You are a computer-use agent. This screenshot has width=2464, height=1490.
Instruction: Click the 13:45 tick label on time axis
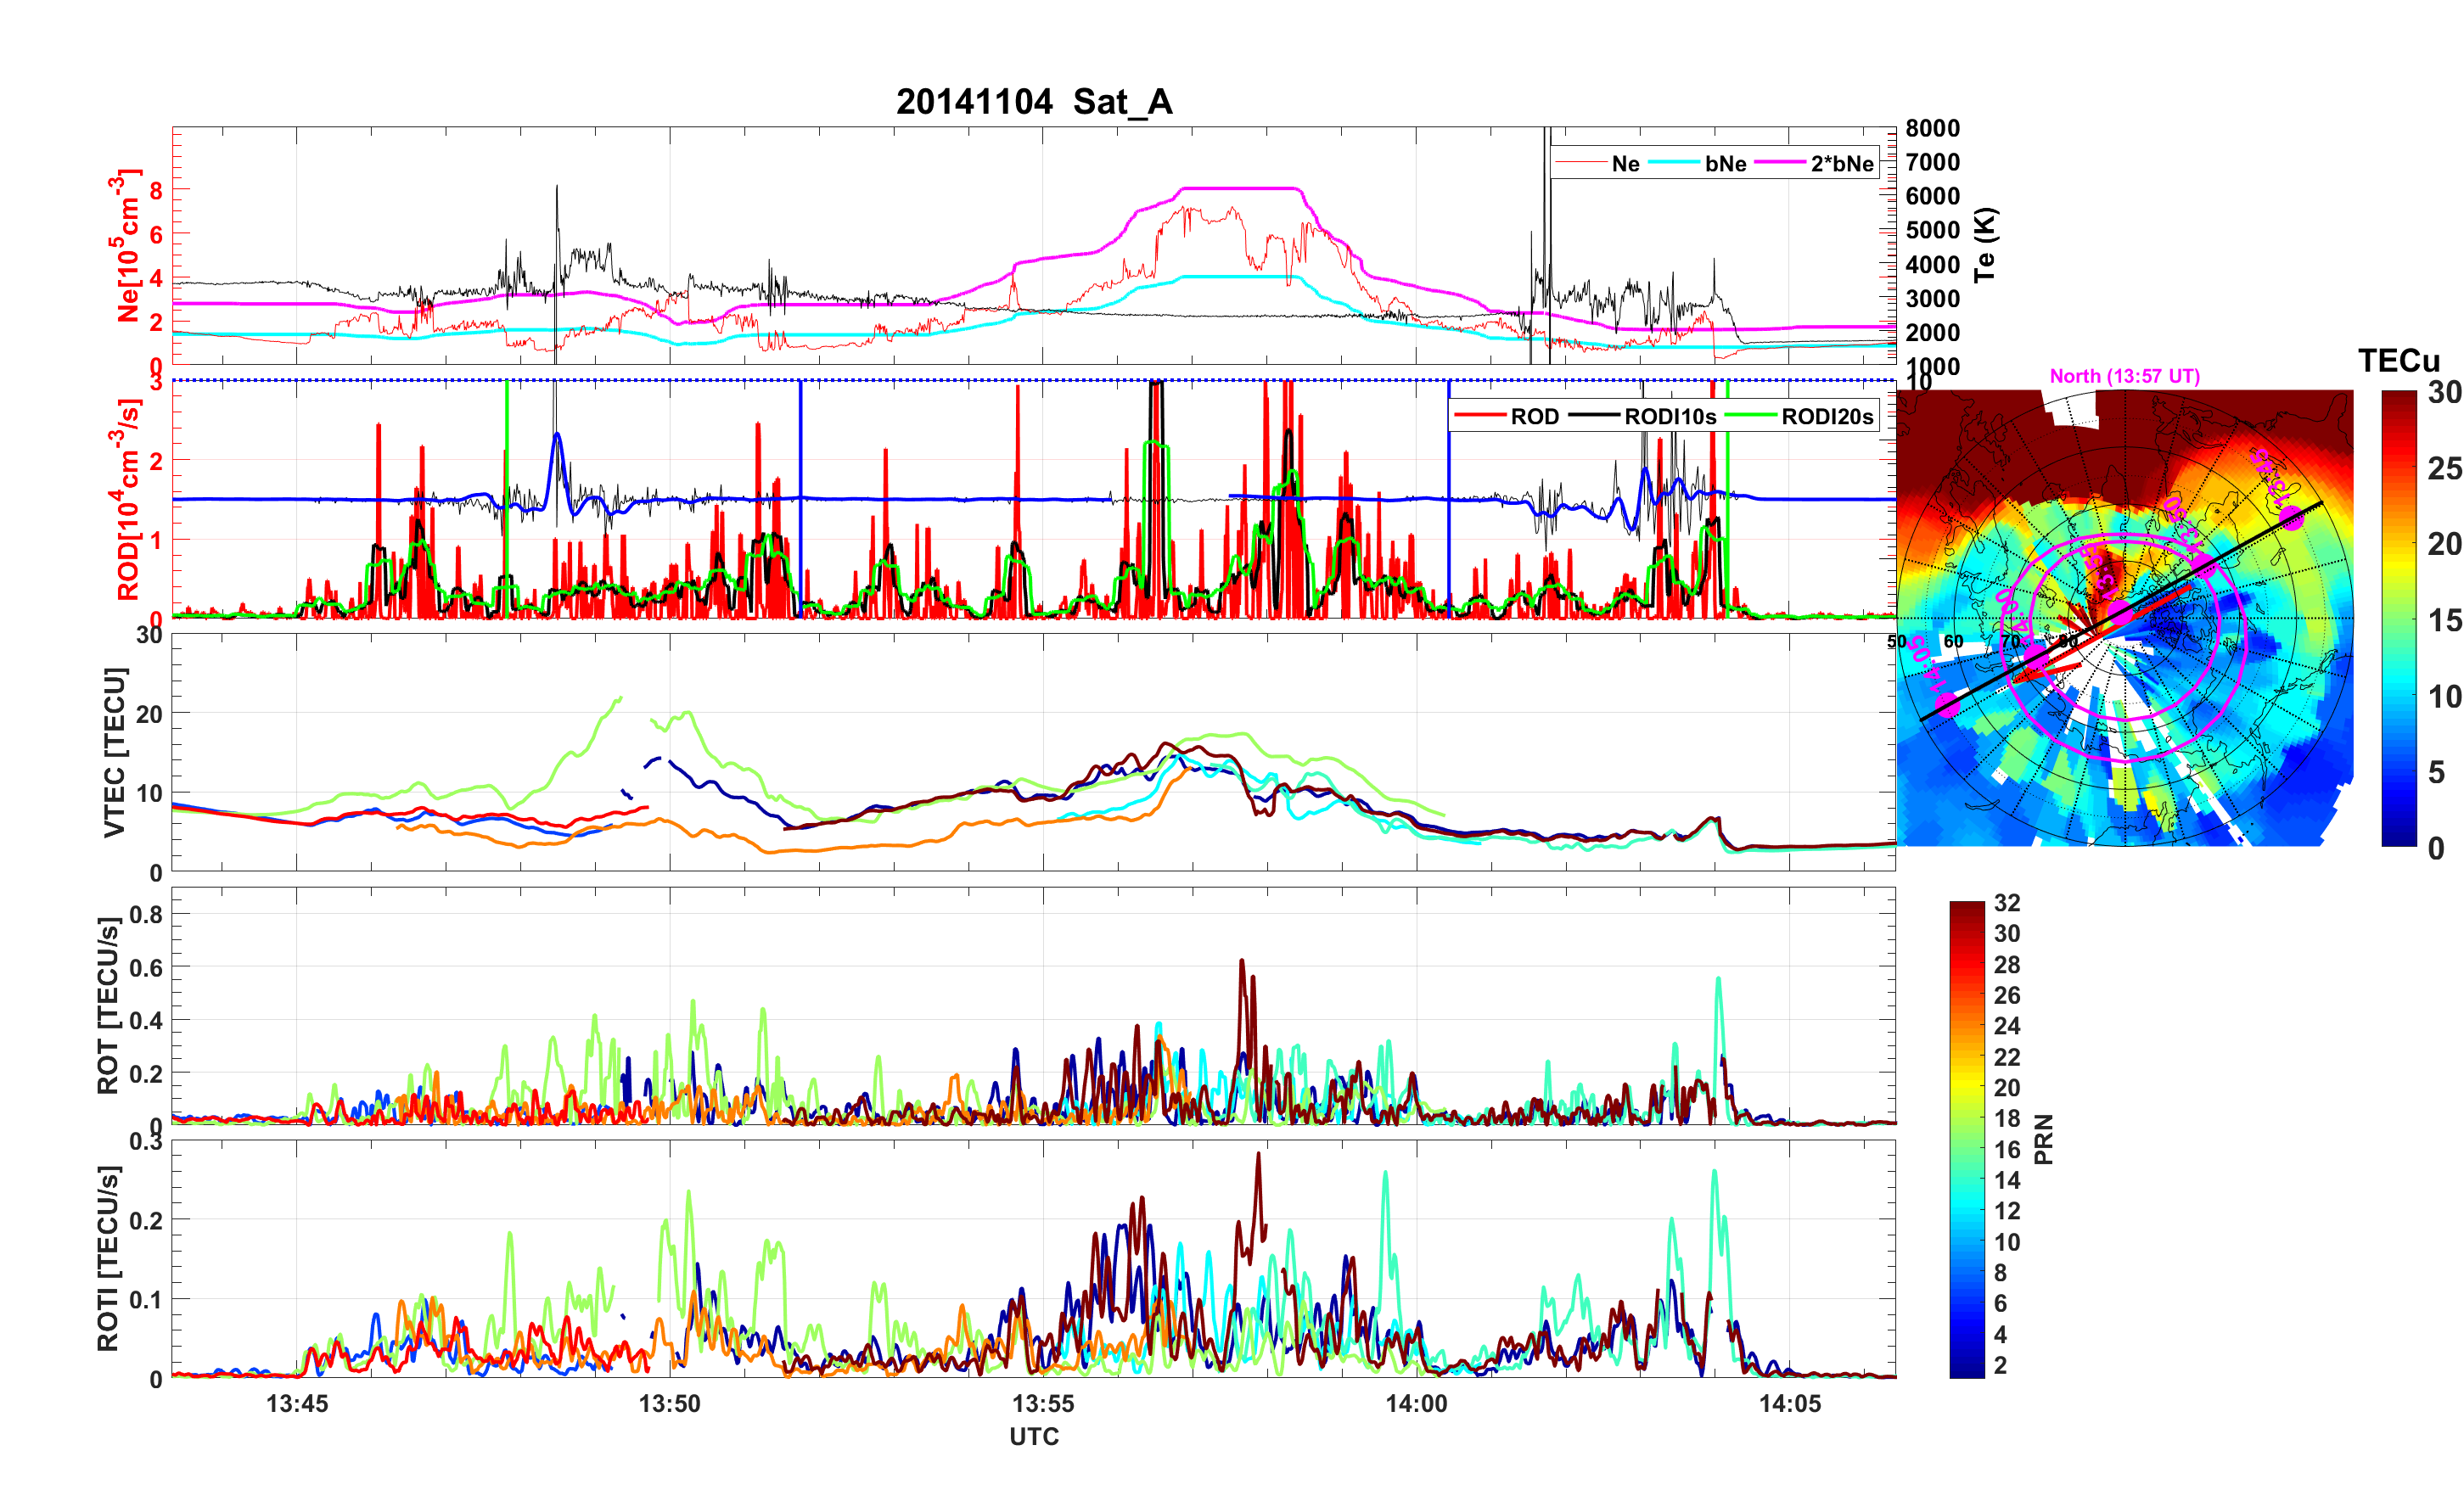(296, 1404)
